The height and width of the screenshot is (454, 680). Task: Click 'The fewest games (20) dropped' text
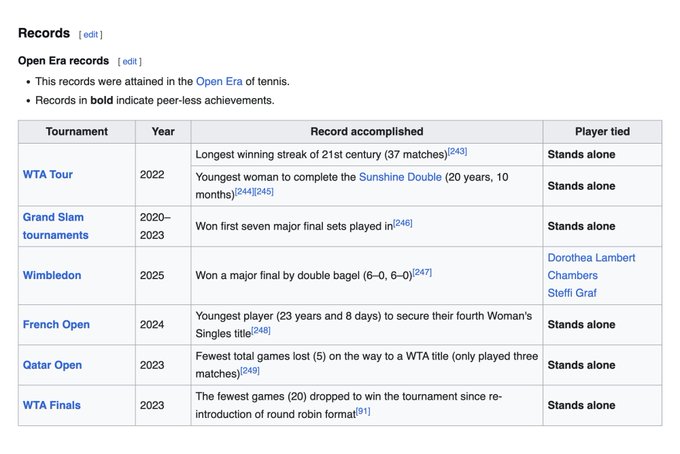[x=349, y=405]
